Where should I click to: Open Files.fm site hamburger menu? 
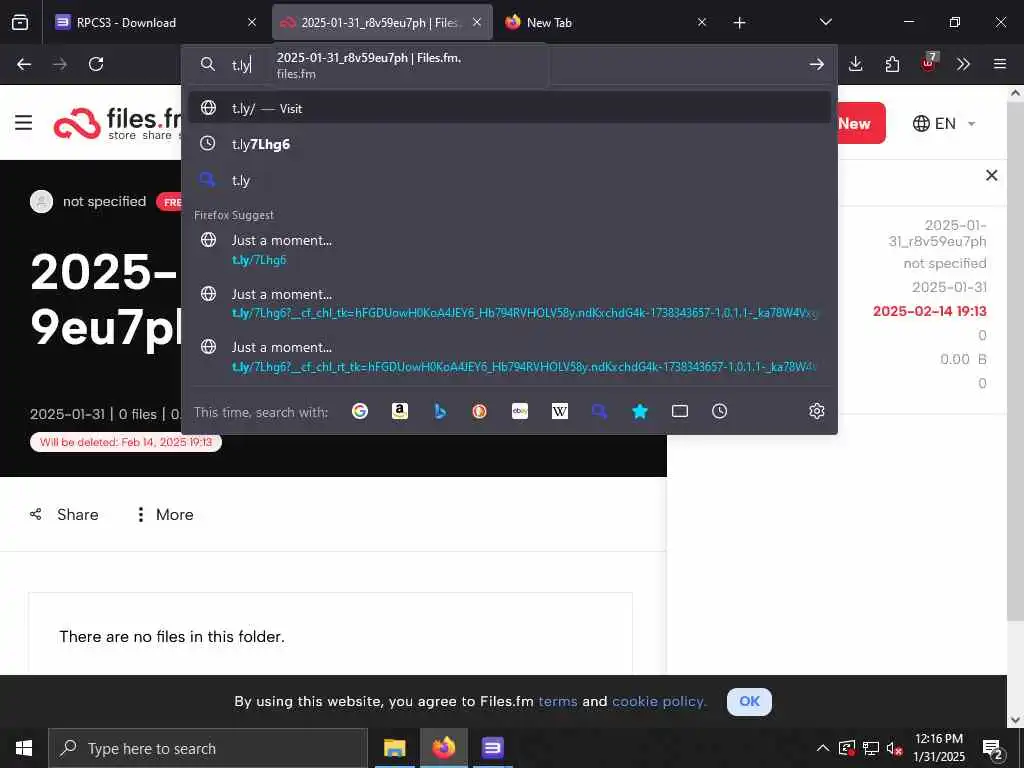(x=24, y=122)
